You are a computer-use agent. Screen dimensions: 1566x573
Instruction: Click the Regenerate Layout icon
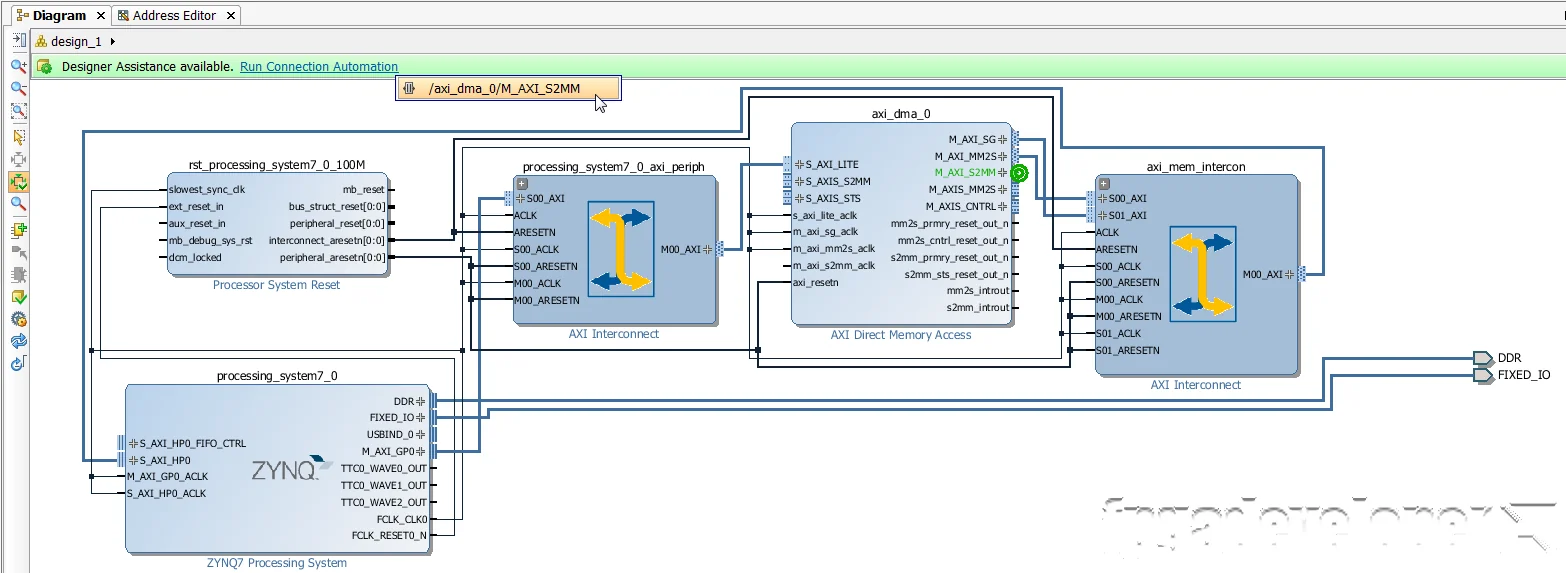(x=18, y=341)
